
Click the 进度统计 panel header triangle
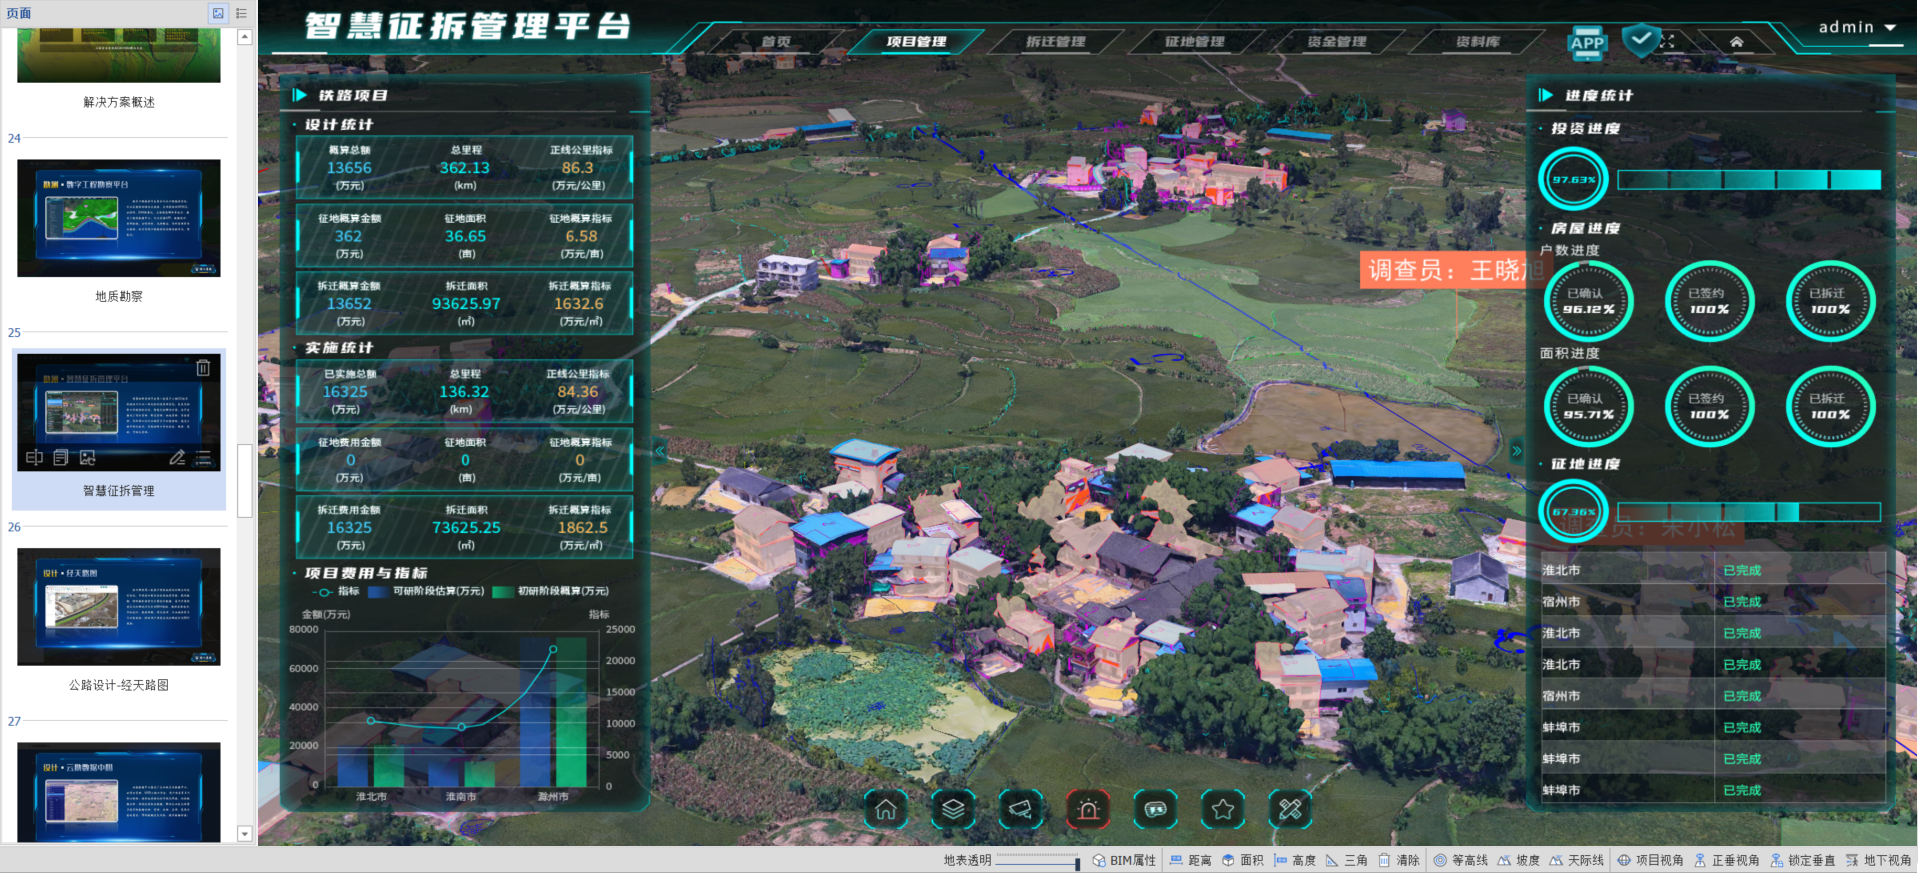point(1545,95)
